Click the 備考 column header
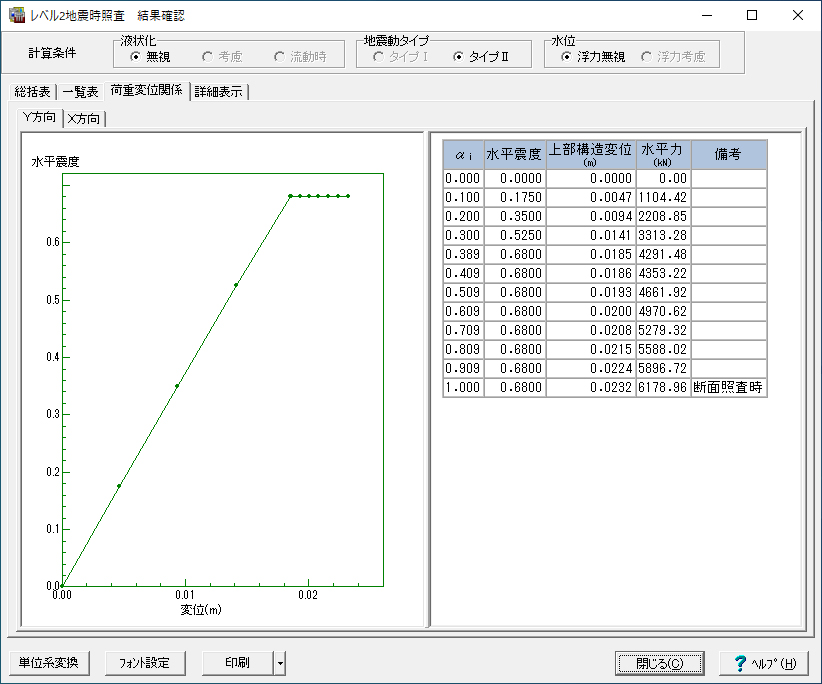 point(728,155)
